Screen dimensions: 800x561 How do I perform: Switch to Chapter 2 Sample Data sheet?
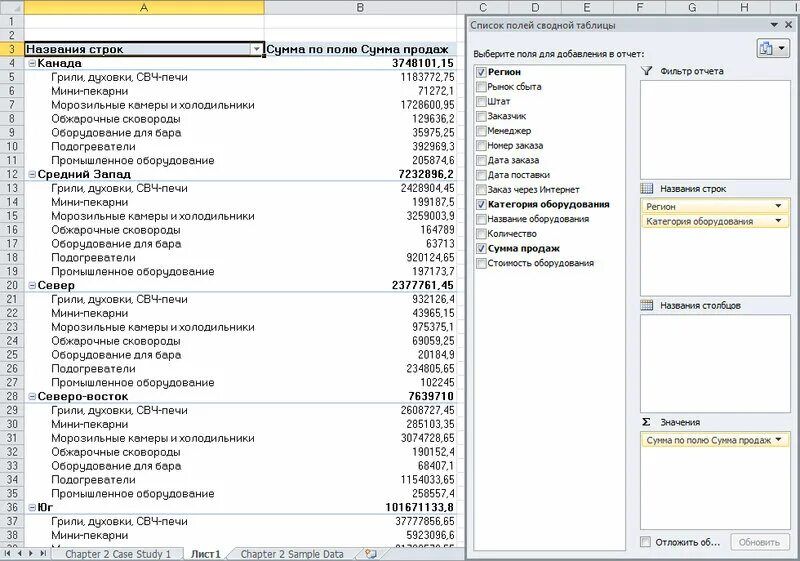point(292,554)
